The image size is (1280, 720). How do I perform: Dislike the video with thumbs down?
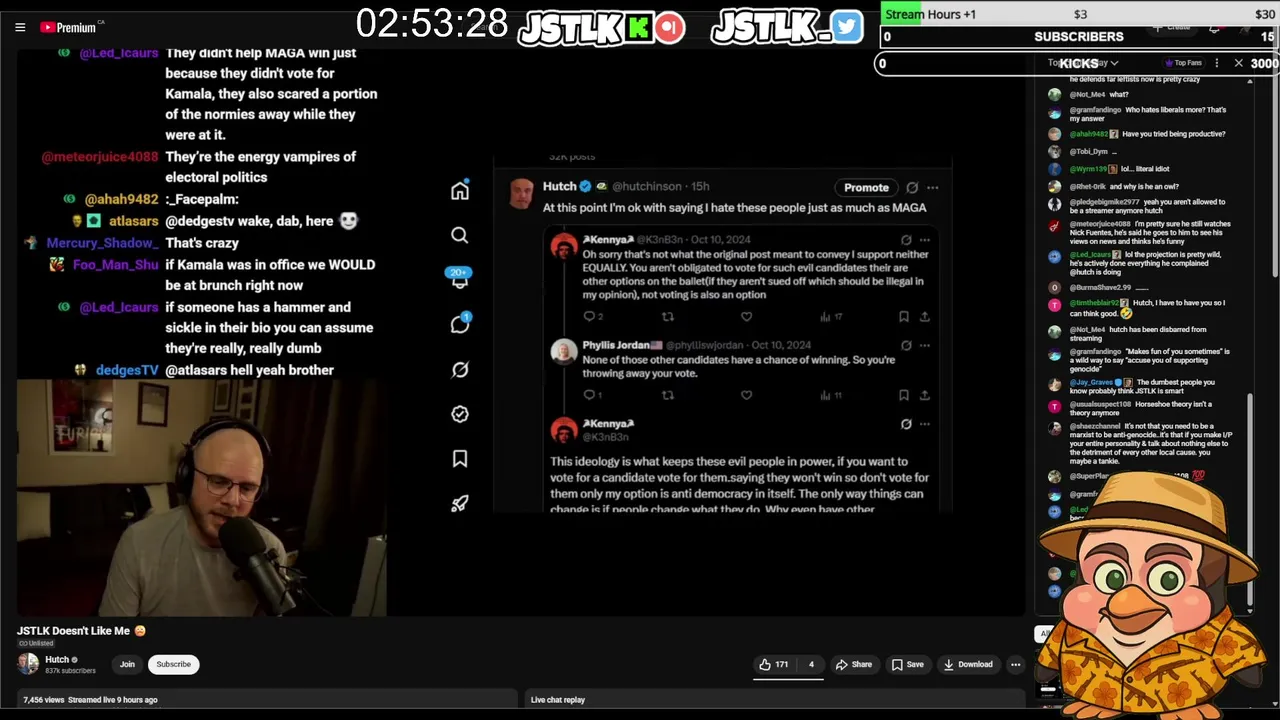point(811,664)
